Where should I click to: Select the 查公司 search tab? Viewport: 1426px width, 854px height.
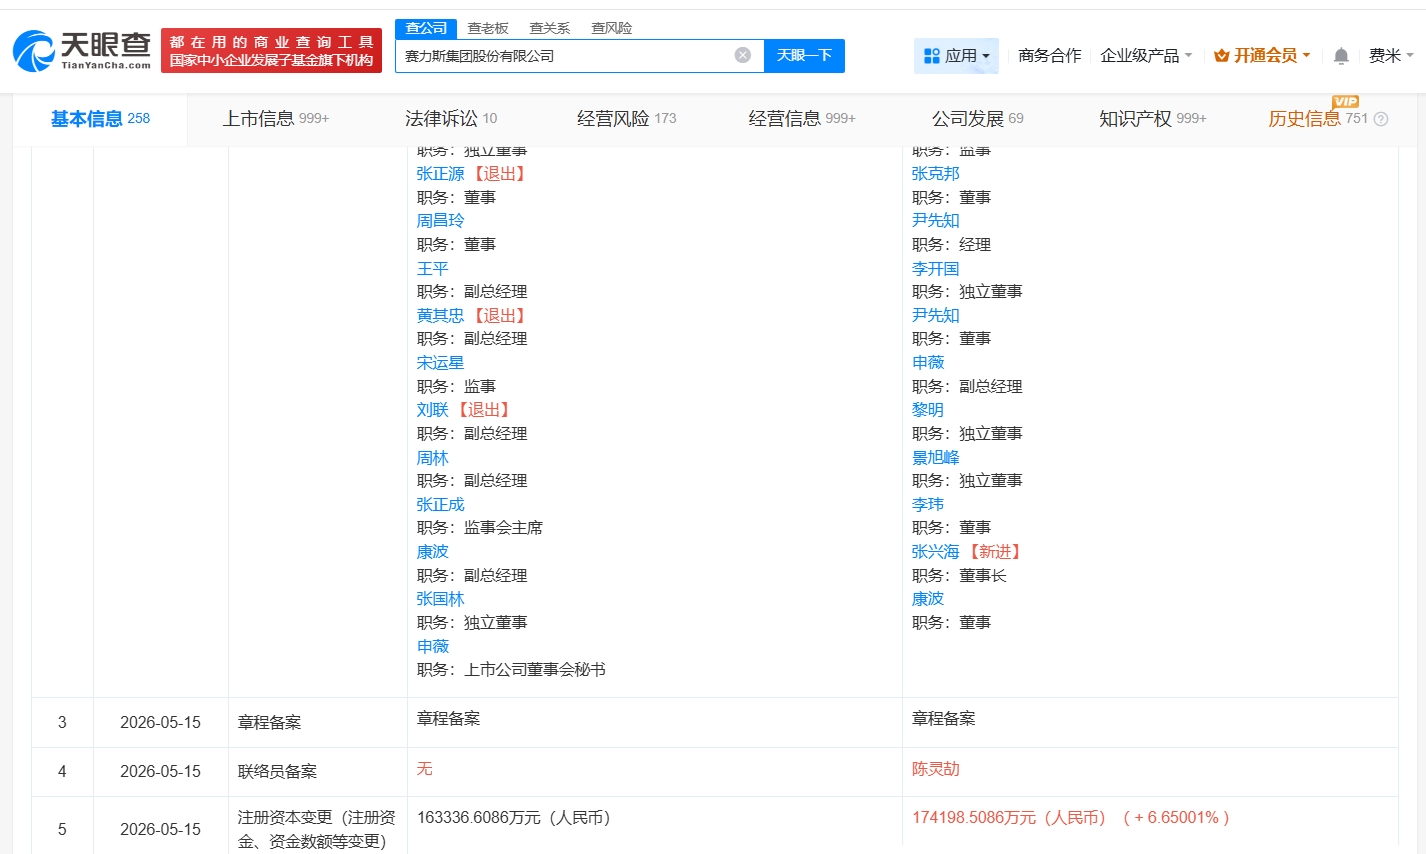426,28
